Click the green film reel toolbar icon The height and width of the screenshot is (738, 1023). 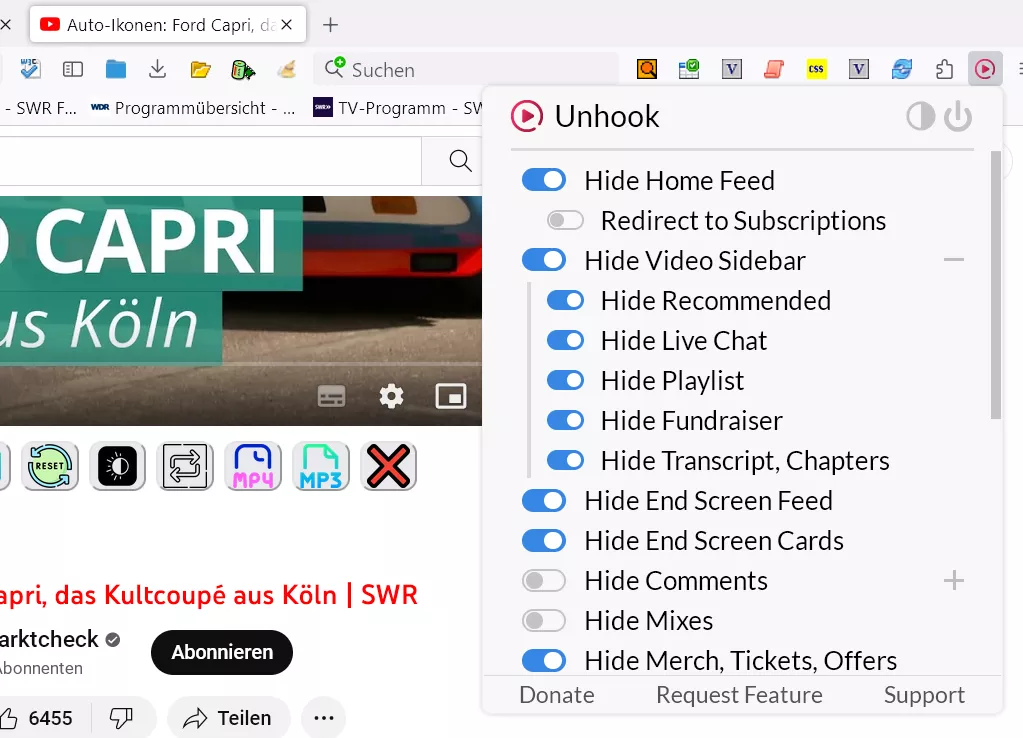pyautogui.click(x=243, y=69)
